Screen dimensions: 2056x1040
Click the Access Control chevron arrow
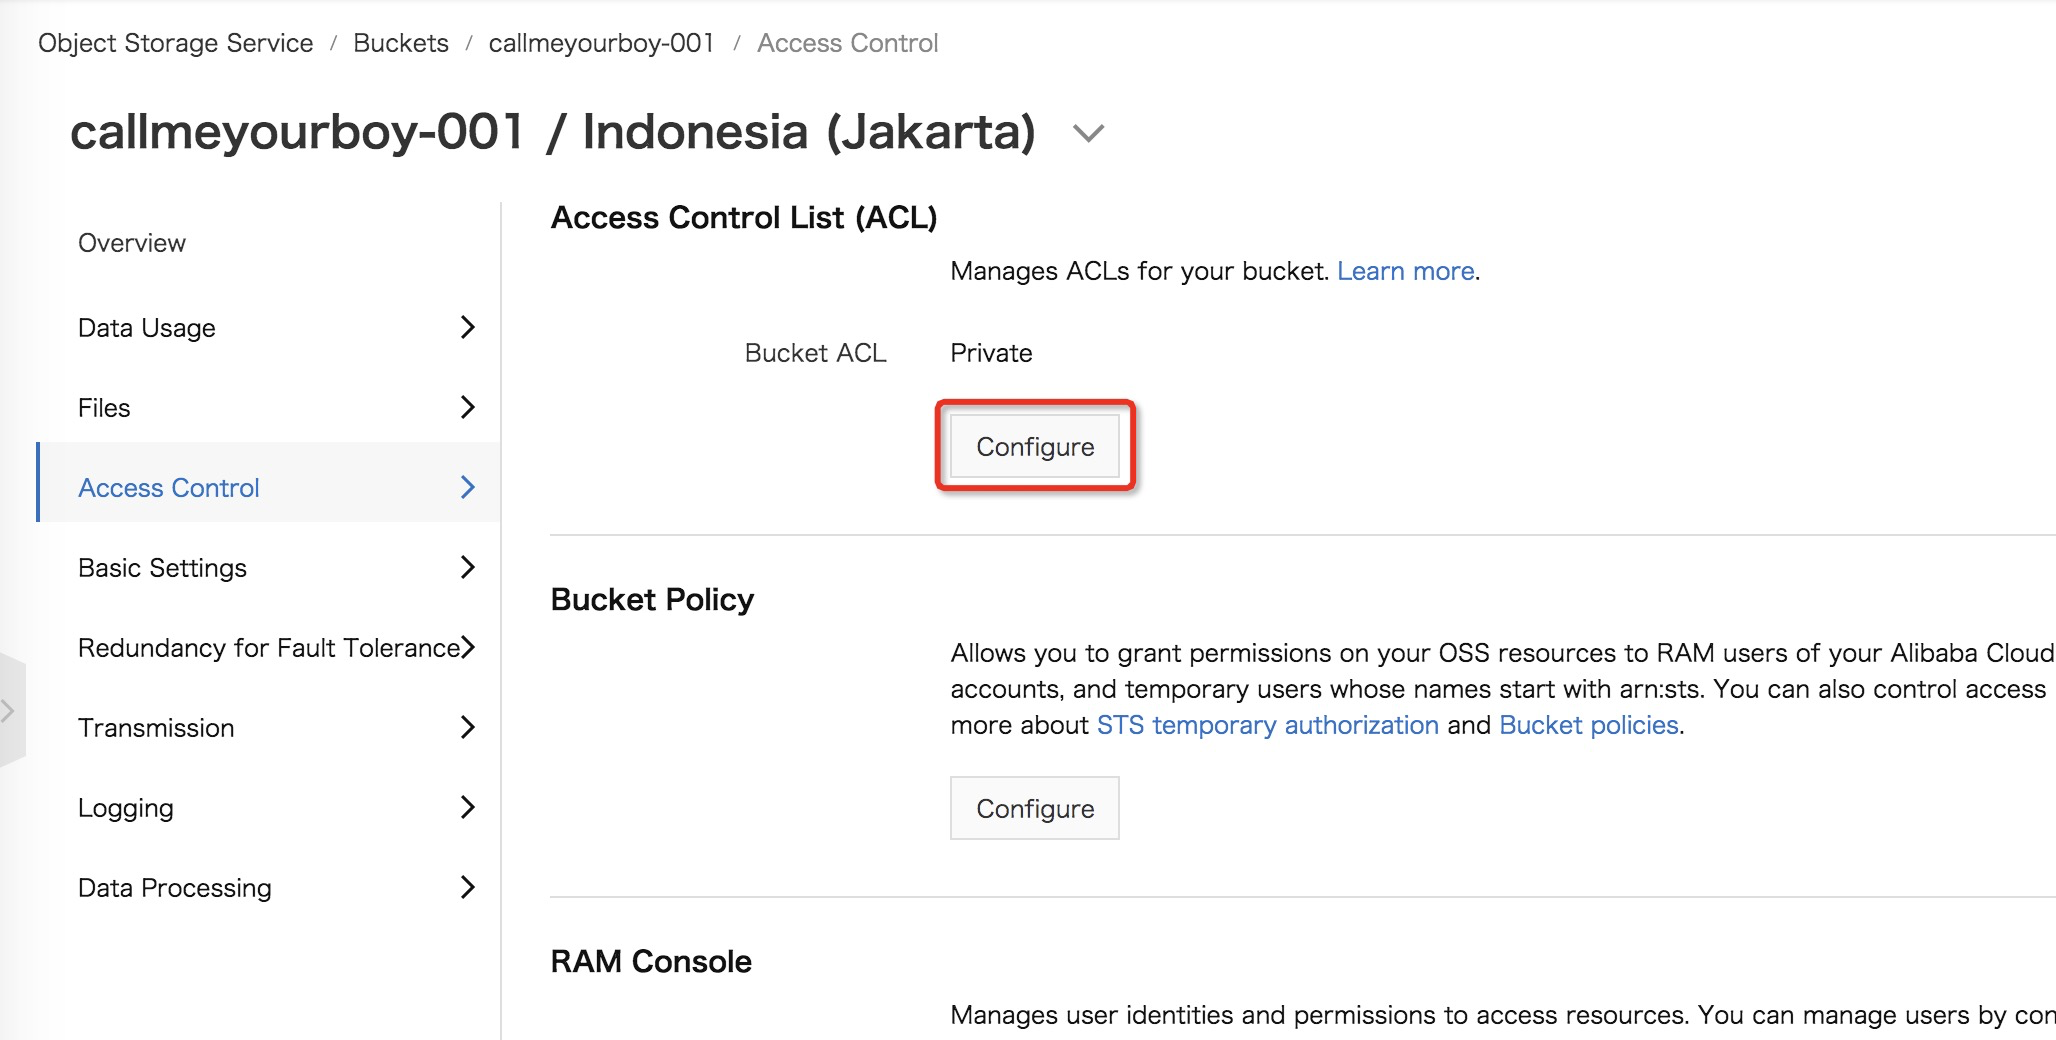[467, 487]
